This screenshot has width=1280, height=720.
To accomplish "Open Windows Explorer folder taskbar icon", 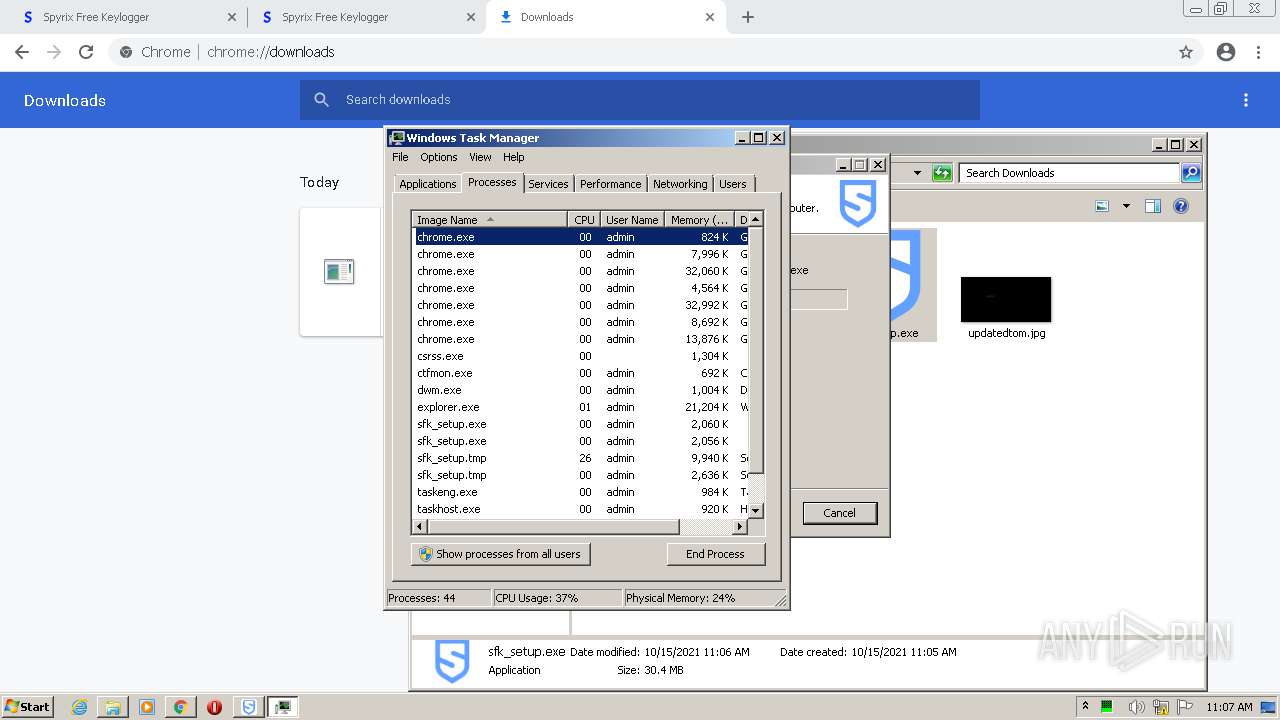I will pos(113,707).
